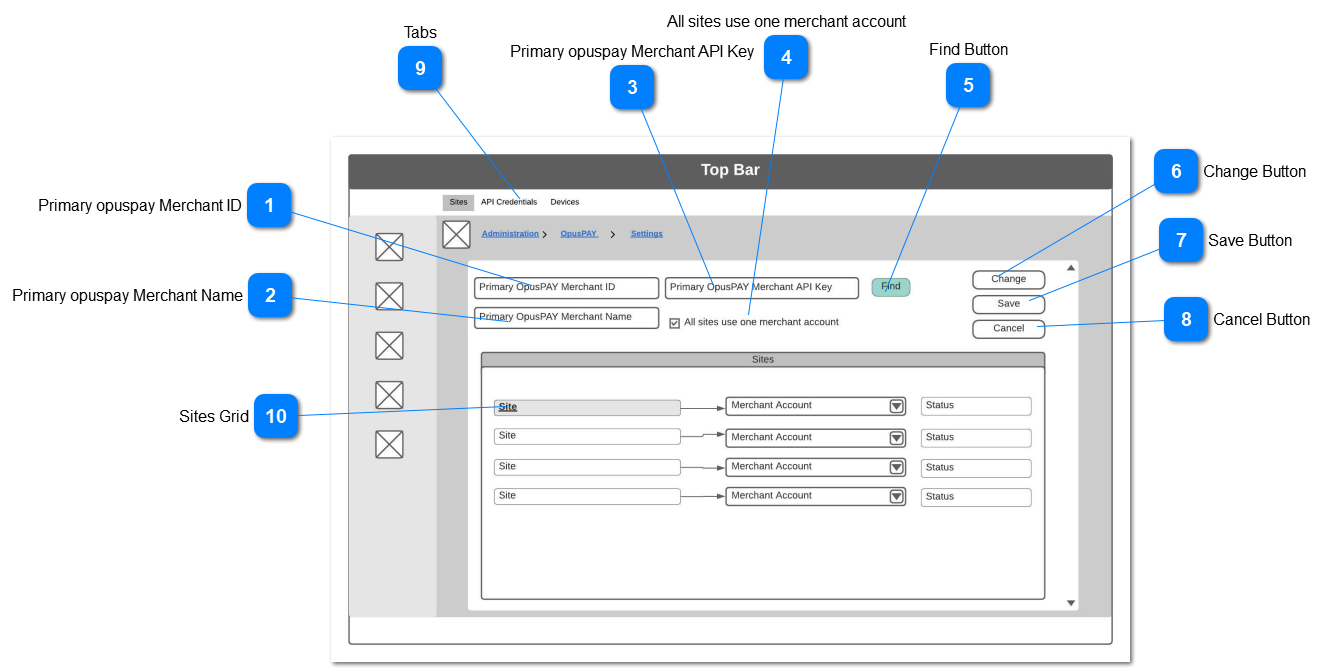
Task: Open the OpusPAY breadcrumb link
Action: click(x=578, y=234)
